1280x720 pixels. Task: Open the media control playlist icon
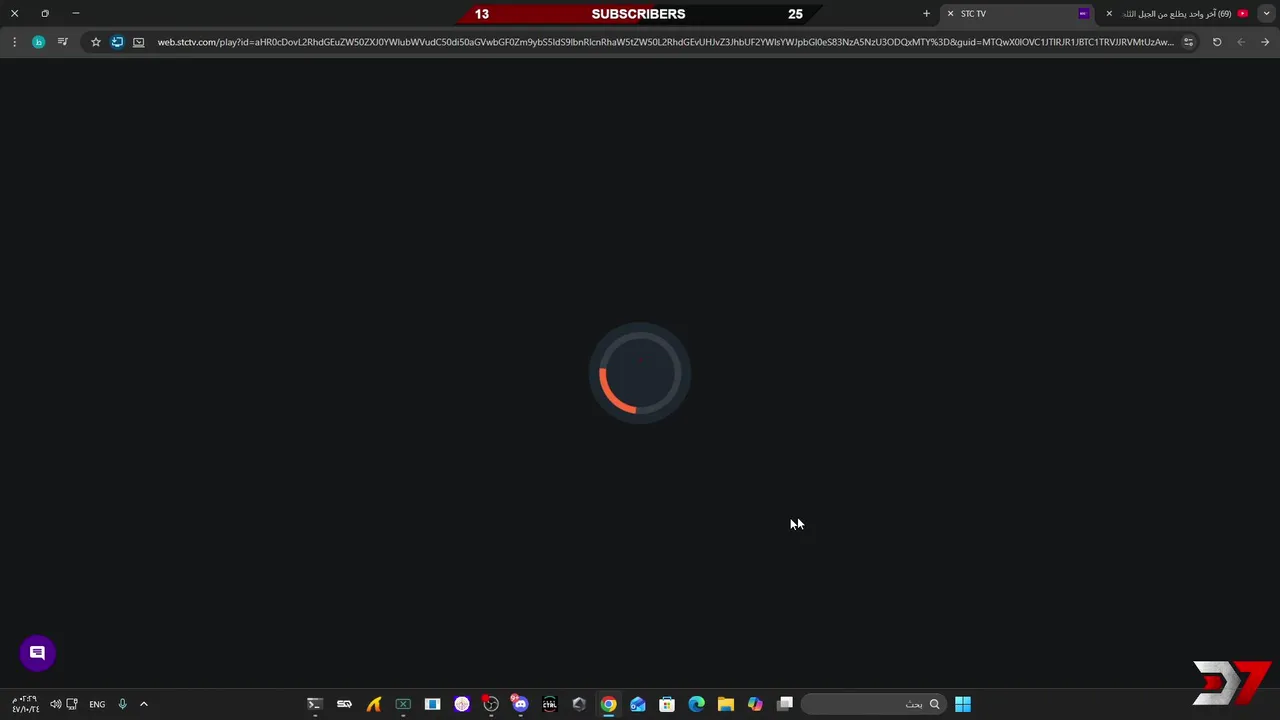[63, 42]
